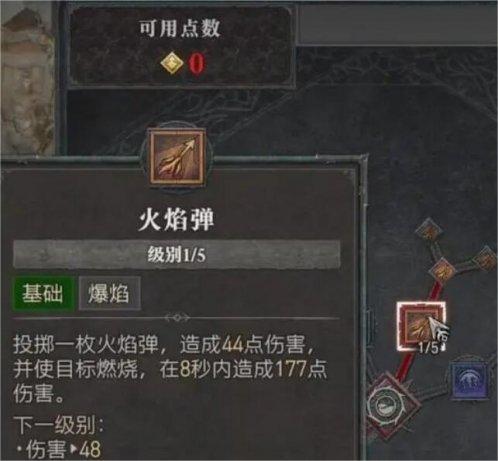Click the 1/5 rank counter on node
The image size is (498, 461).
click(x=429, y=348)
